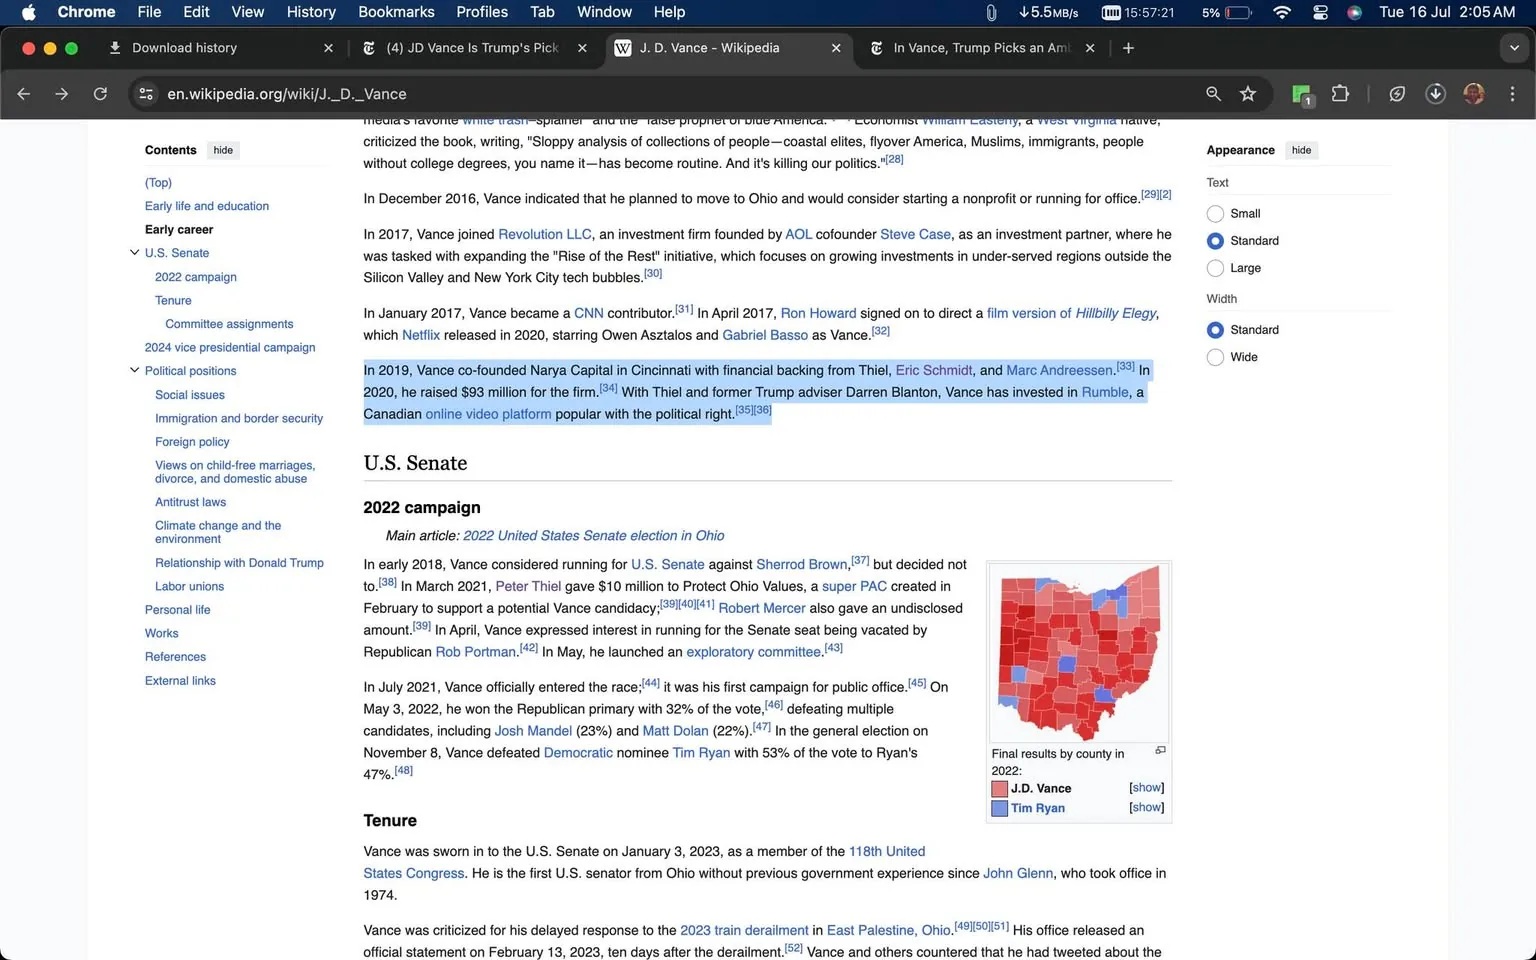Select the Small text size option
Image resolution: width=1536 pixels, height=960 pixels.
(1215, 213)
